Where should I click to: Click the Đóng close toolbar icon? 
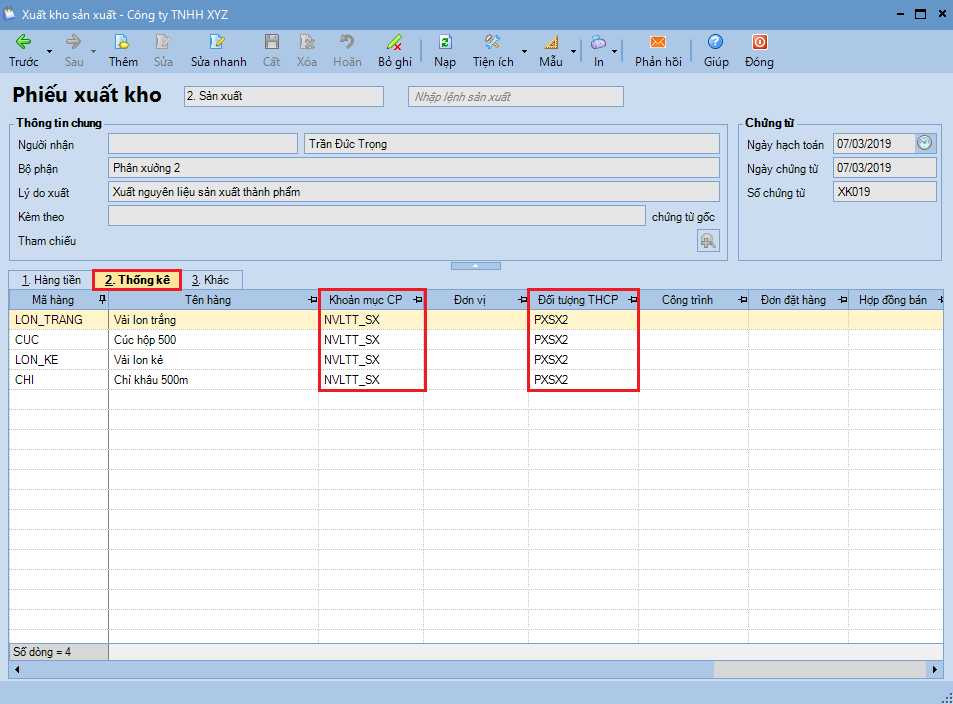(x=759, y=43)
